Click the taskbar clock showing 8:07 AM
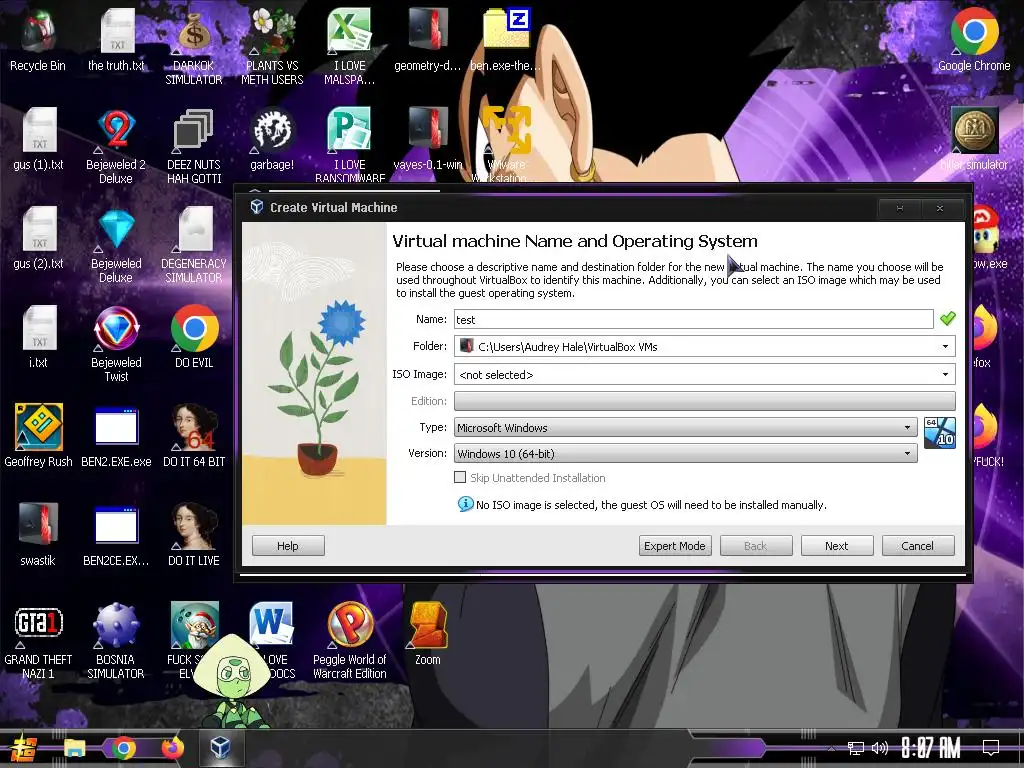This screenshot has width=1024, height=768. [931, 748]
